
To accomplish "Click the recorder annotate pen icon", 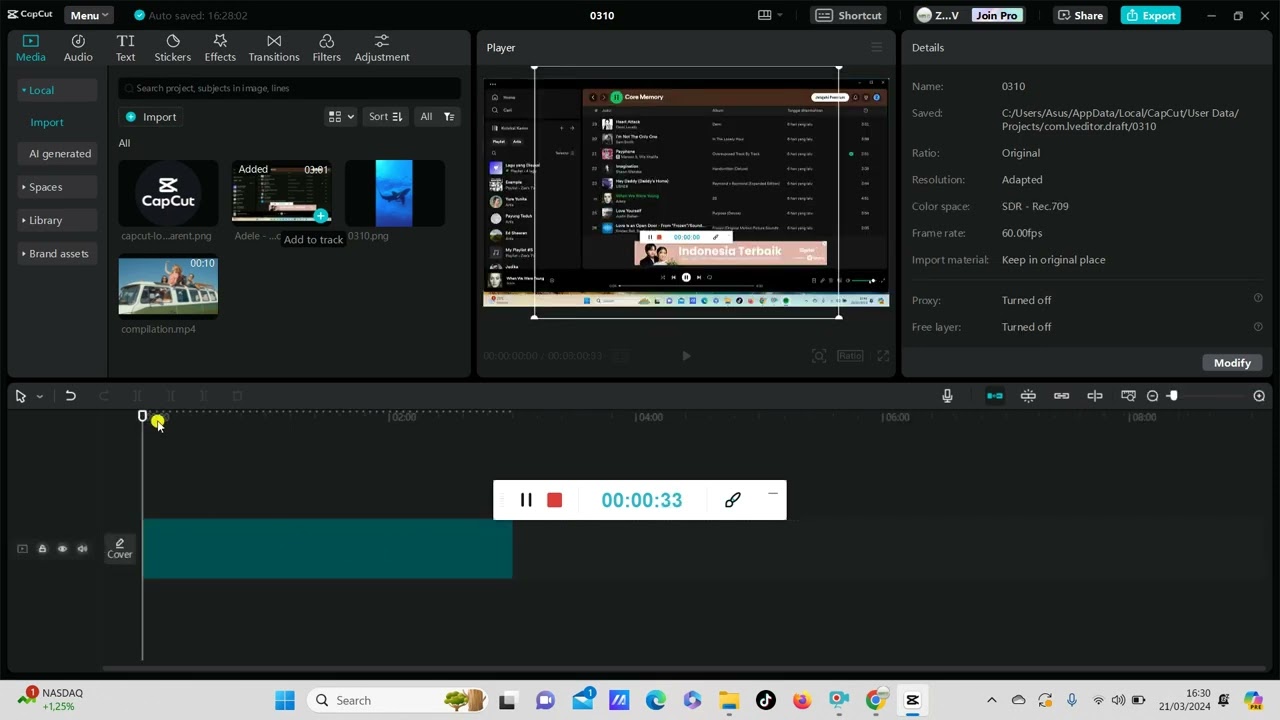I will pyautogui.click(x=732, y=500).
